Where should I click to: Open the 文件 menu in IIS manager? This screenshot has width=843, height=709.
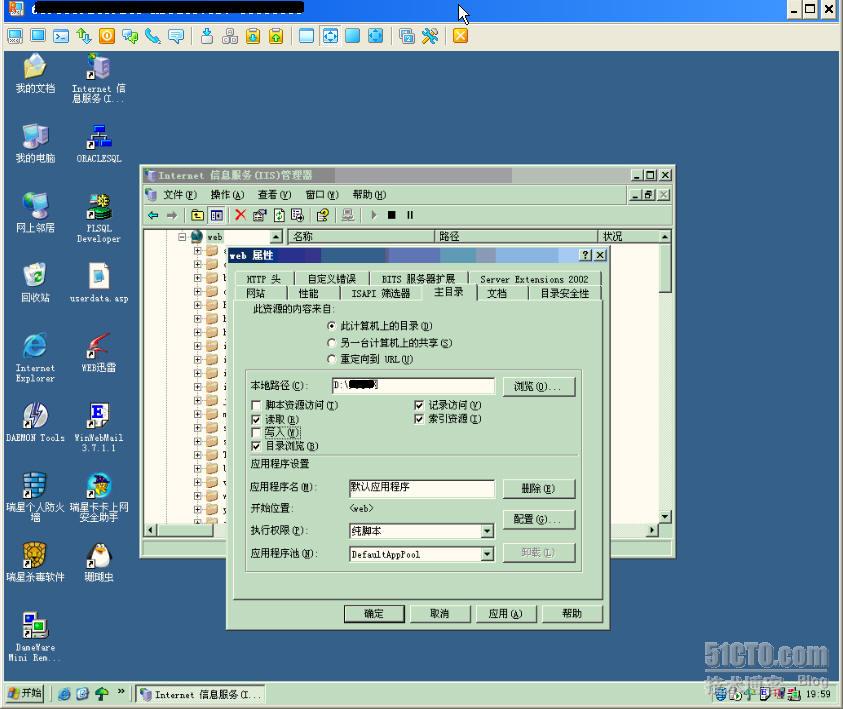pos(180,195)
